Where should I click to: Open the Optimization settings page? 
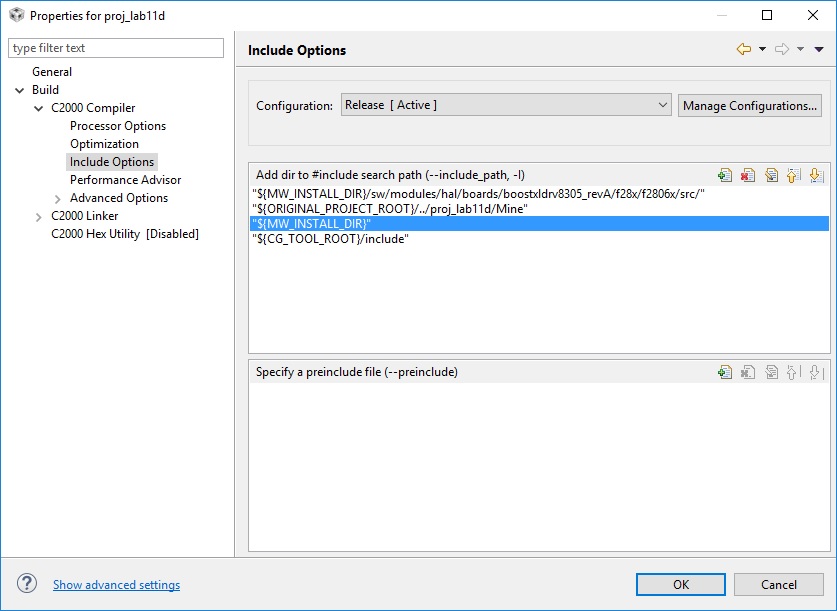pos(104,144)
